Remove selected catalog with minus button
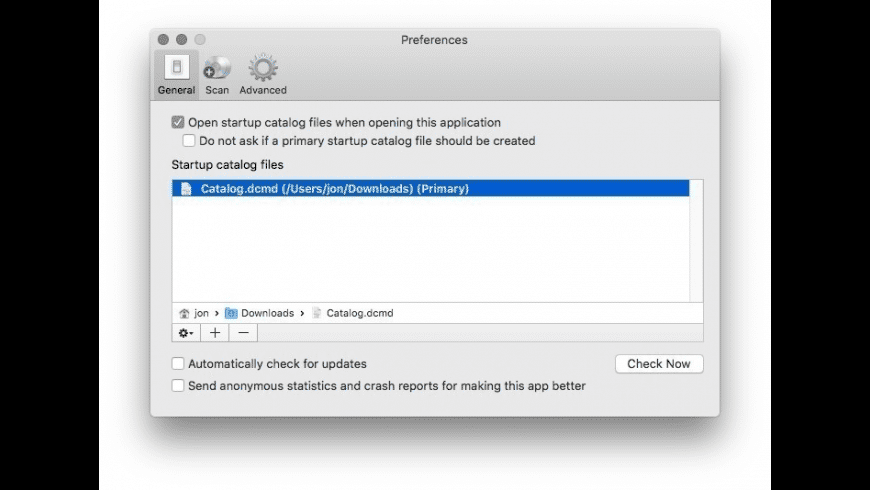Viewport: 870px width, 490px height. pyautogui.click(x=243, y=333)
